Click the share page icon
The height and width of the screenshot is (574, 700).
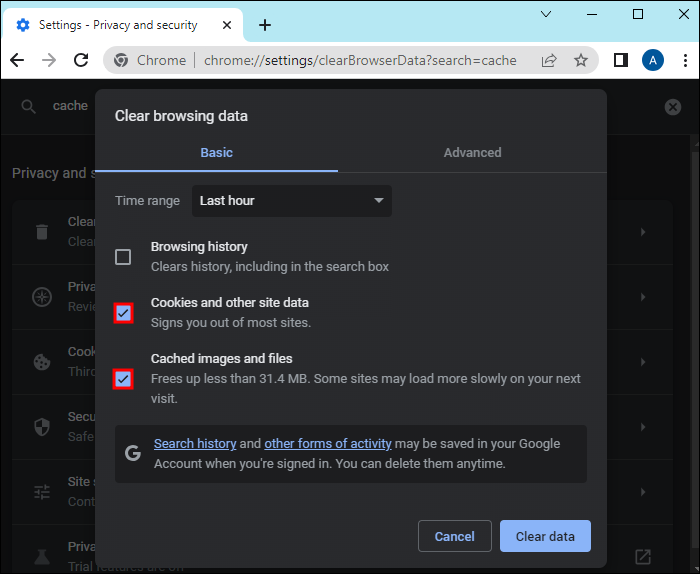click(549, 60)
